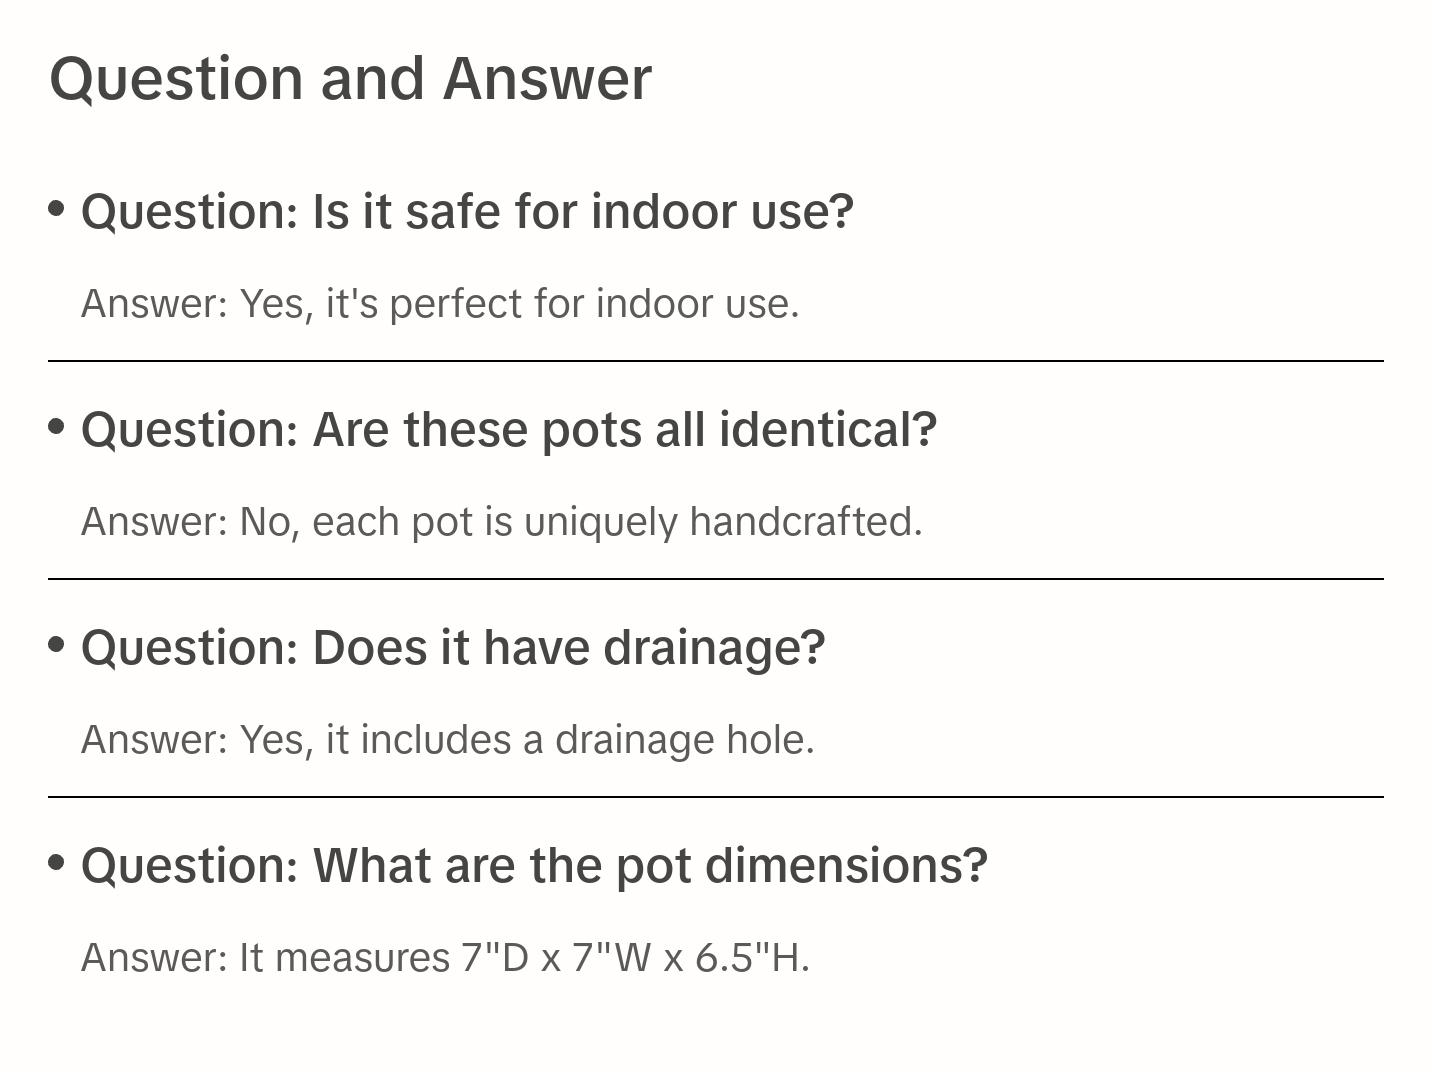The image size is (1432, 1072).
Task: Click the word "handcrafted" in the second answer
Action: [805, 522]
